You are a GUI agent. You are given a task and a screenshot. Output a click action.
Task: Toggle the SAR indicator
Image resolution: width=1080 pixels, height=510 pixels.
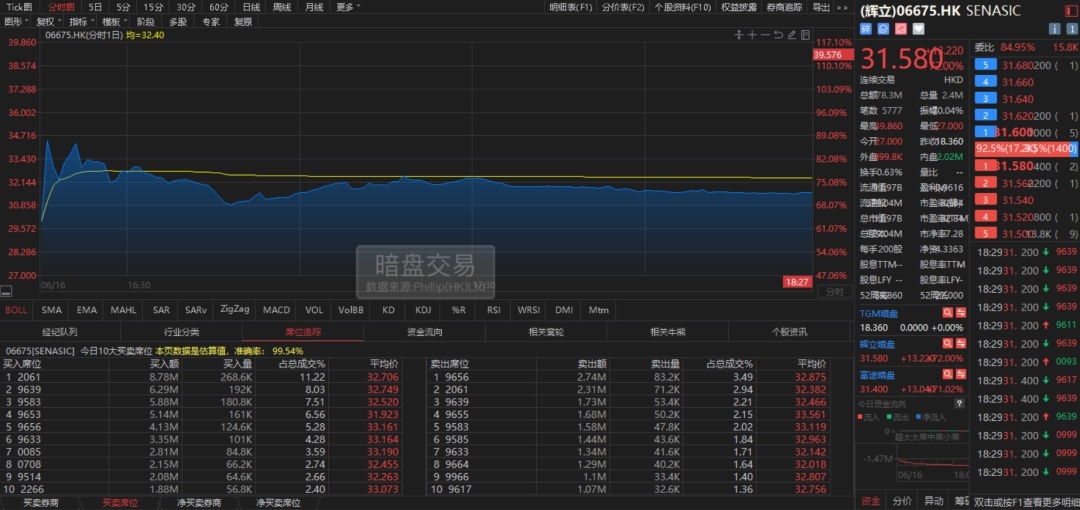(x=161, y=310)
